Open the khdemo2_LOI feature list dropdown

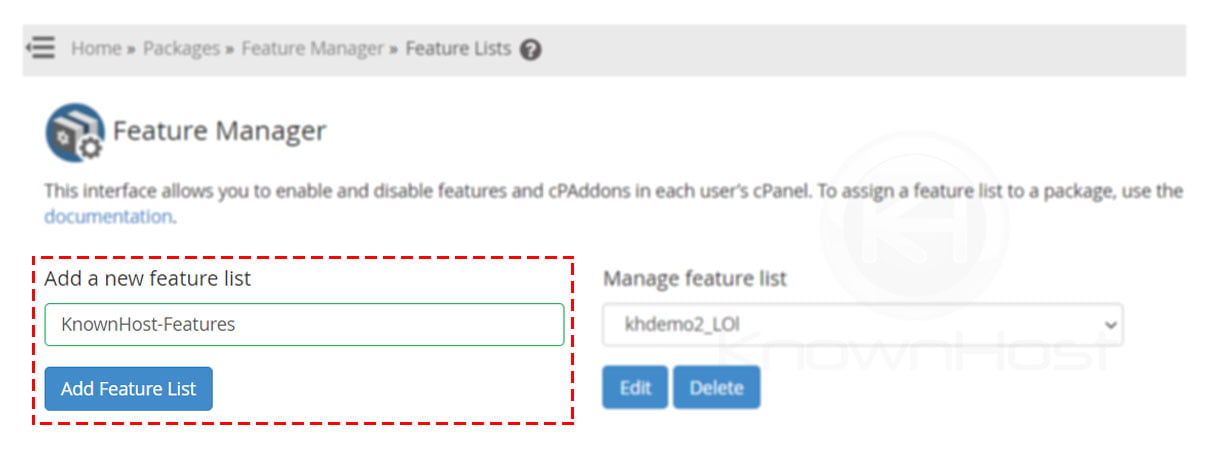point(863,325)
